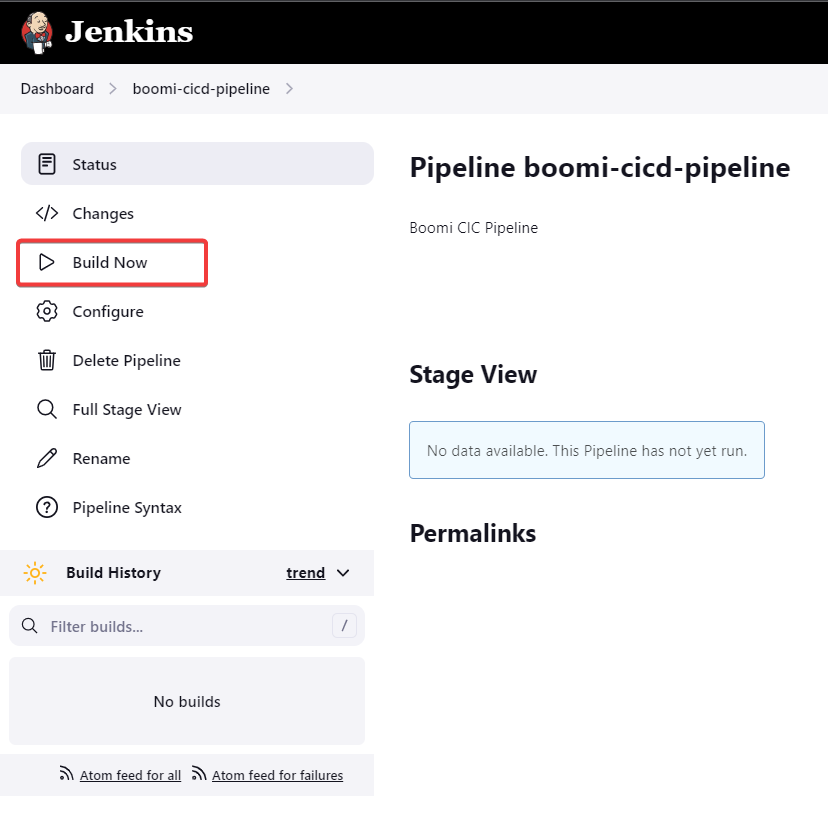The height and width of the screenshot is (831, 828).
Task: Open Full Stage View
Action: [127, 410]
